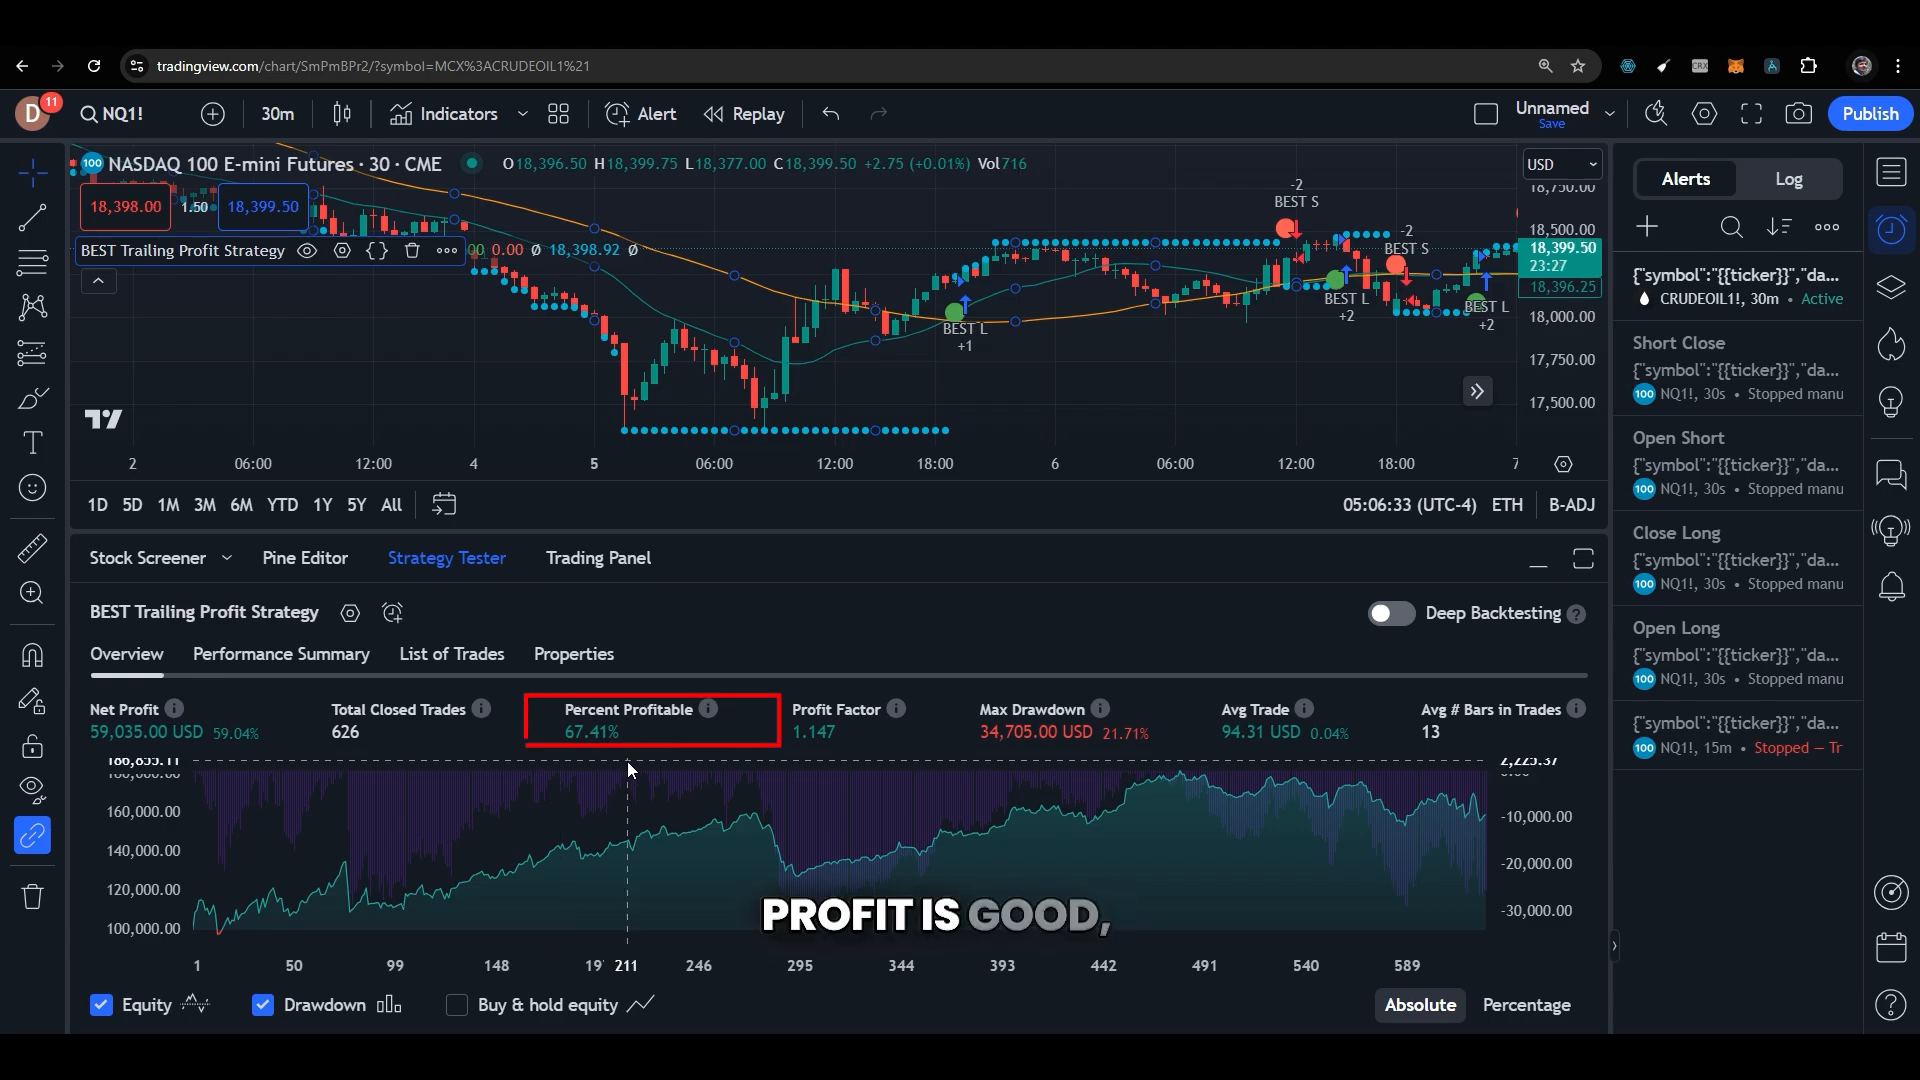Search alerts with magnifier icon

[1731, 228]
